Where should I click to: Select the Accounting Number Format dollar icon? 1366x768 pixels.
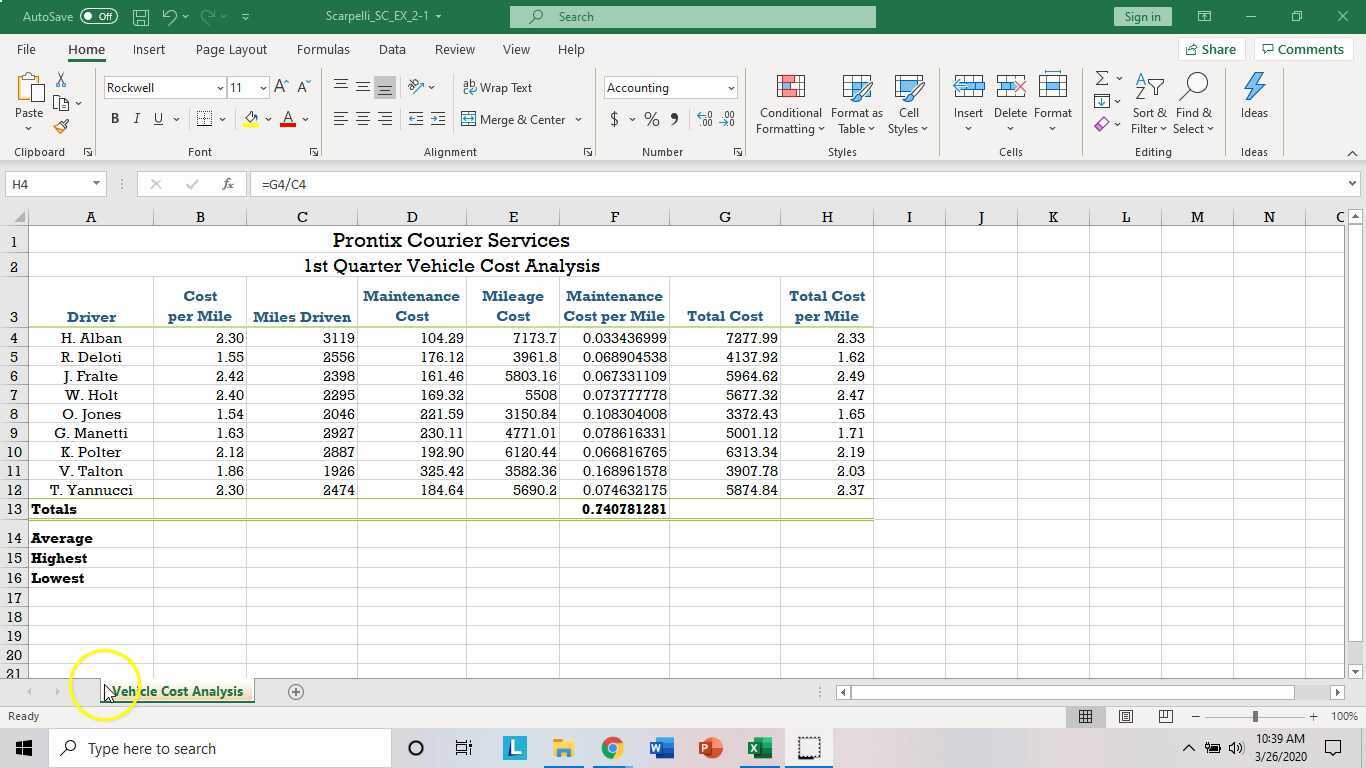(612, 118)
